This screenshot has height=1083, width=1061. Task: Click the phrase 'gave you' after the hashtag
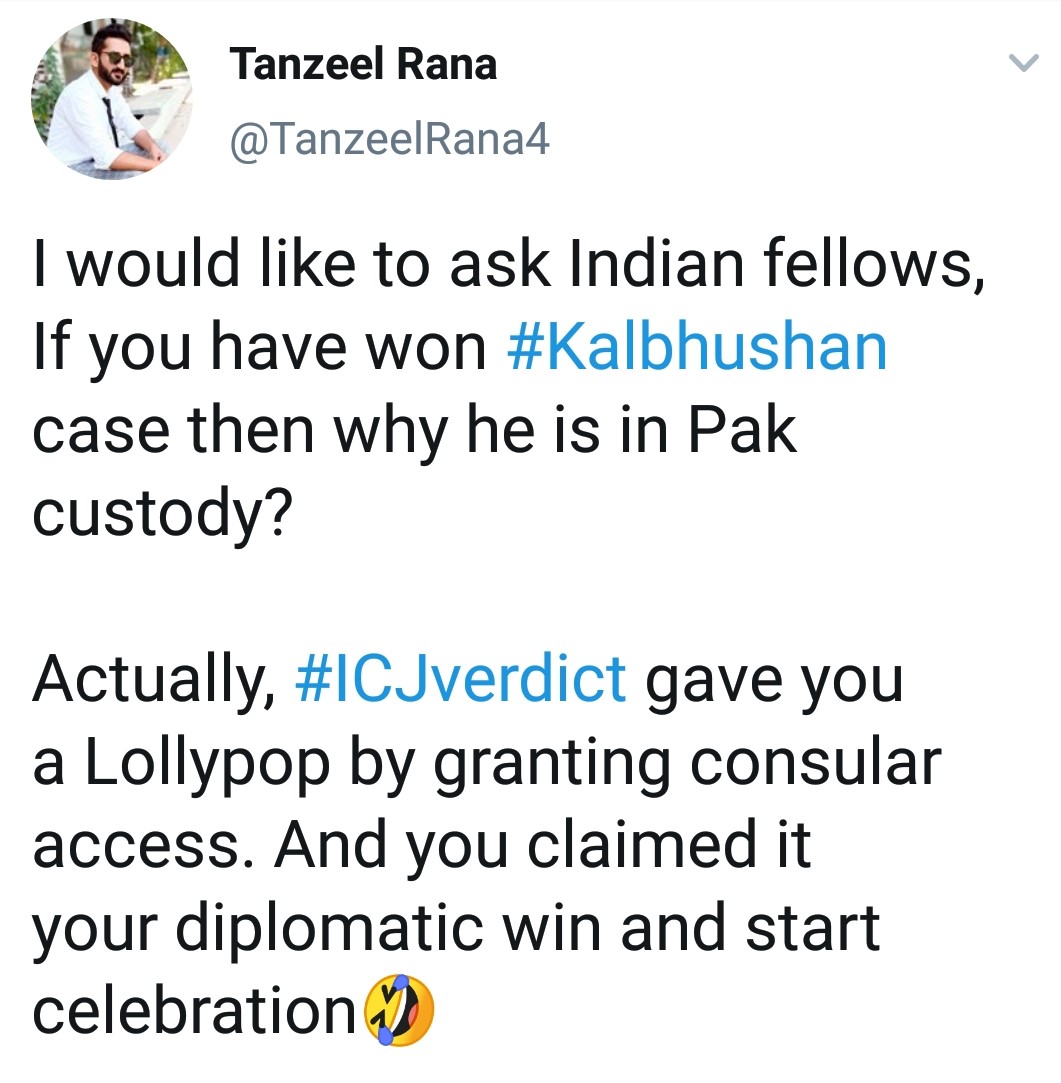tap(774, 682)
